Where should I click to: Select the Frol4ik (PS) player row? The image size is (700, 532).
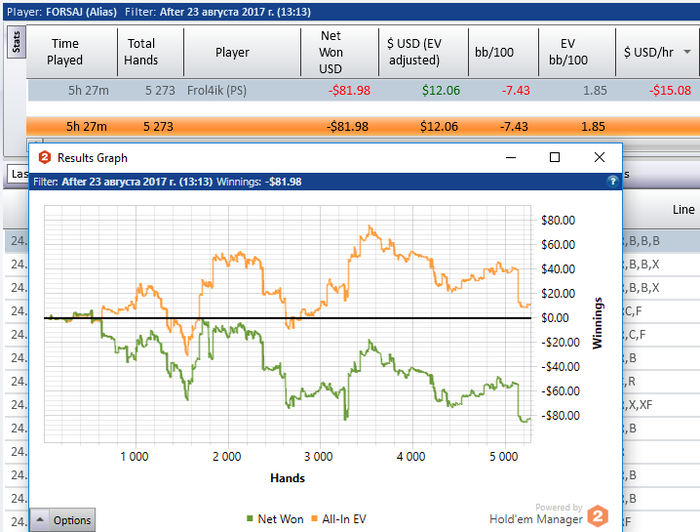pyautogui.click(x=363, y=91)
